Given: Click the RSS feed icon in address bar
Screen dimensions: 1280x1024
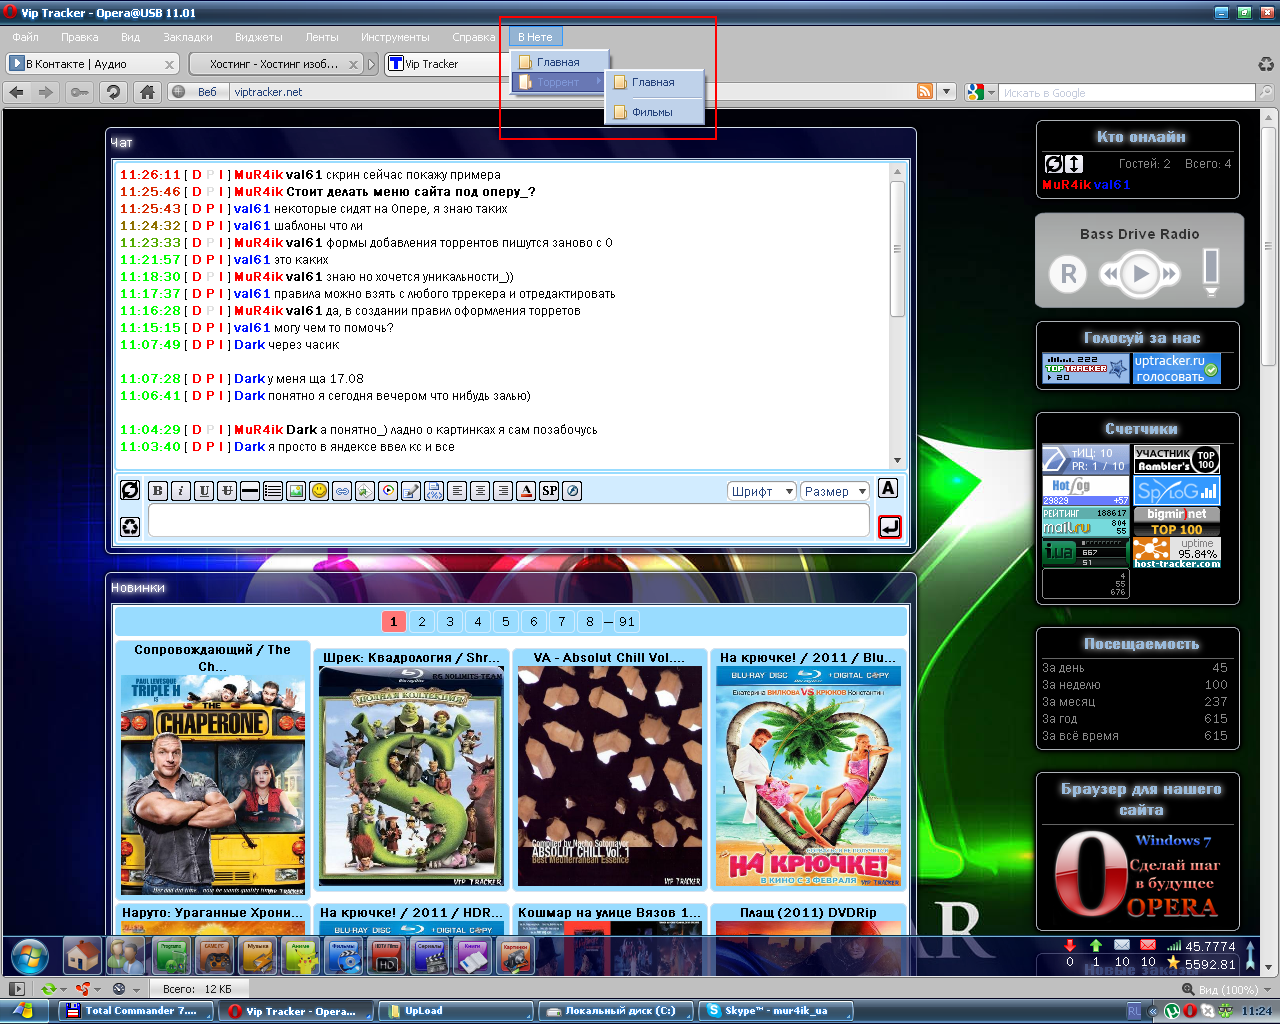Looking at the screenshot, I should (925, 92).
